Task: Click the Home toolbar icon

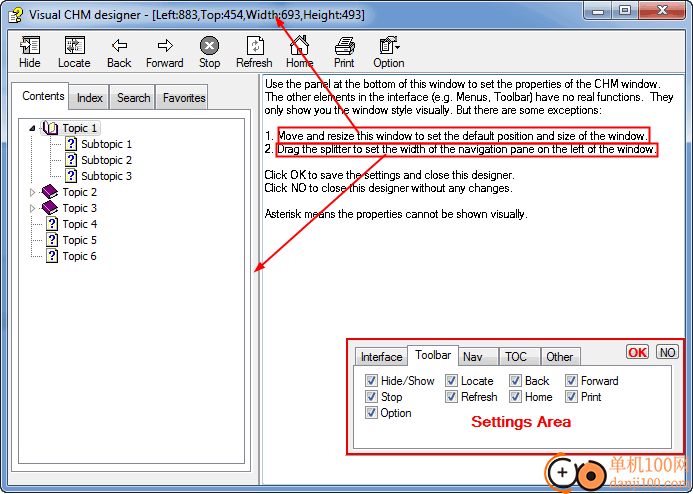Action: [x=300, y=46]
